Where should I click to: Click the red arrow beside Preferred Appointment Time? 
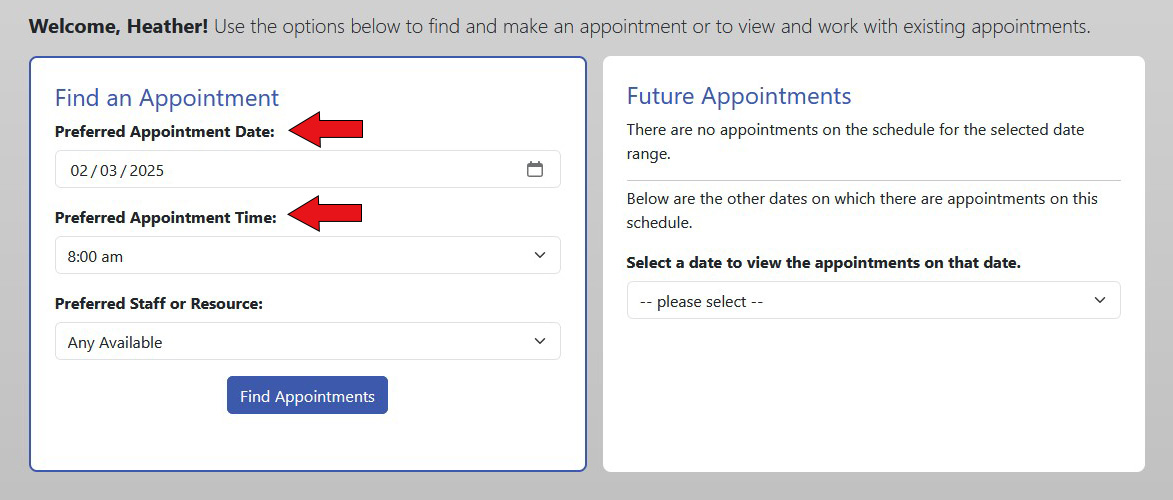click(325, 213)
